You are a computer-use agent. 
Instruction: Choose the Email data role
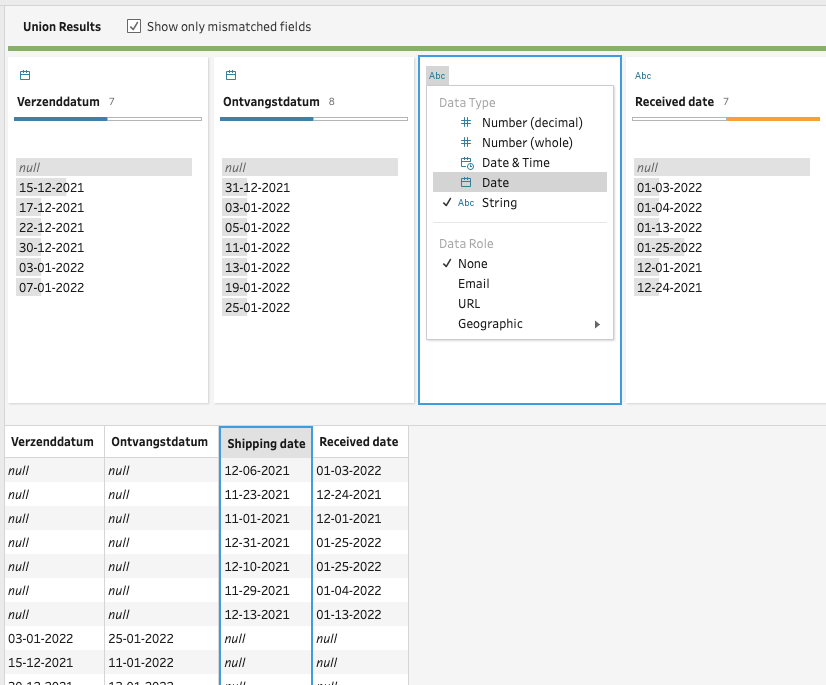474,284
